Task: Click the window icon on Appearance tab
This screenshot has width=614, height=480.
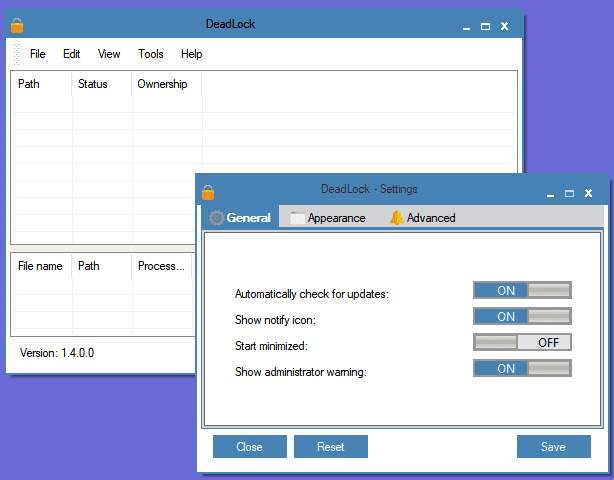Action: (297, 218)
